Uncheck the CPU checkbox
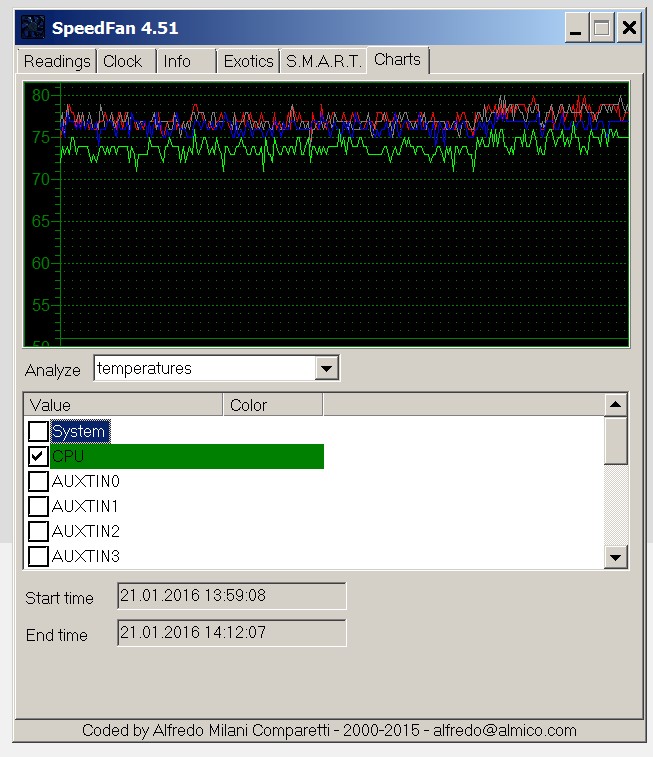The width and height of the screenshot is (653, 757). [38, 456]
